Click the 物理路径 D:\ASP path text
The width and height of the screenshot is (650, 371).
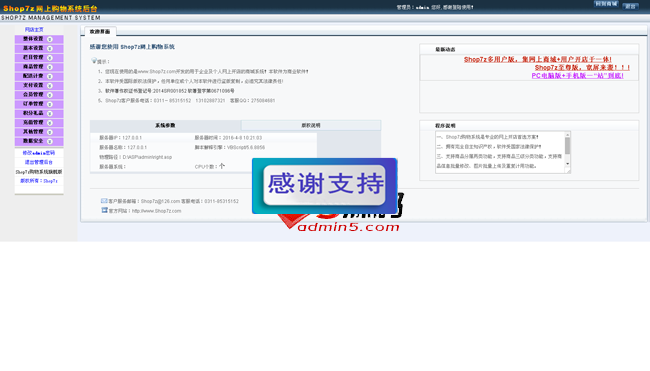(135, 157)
